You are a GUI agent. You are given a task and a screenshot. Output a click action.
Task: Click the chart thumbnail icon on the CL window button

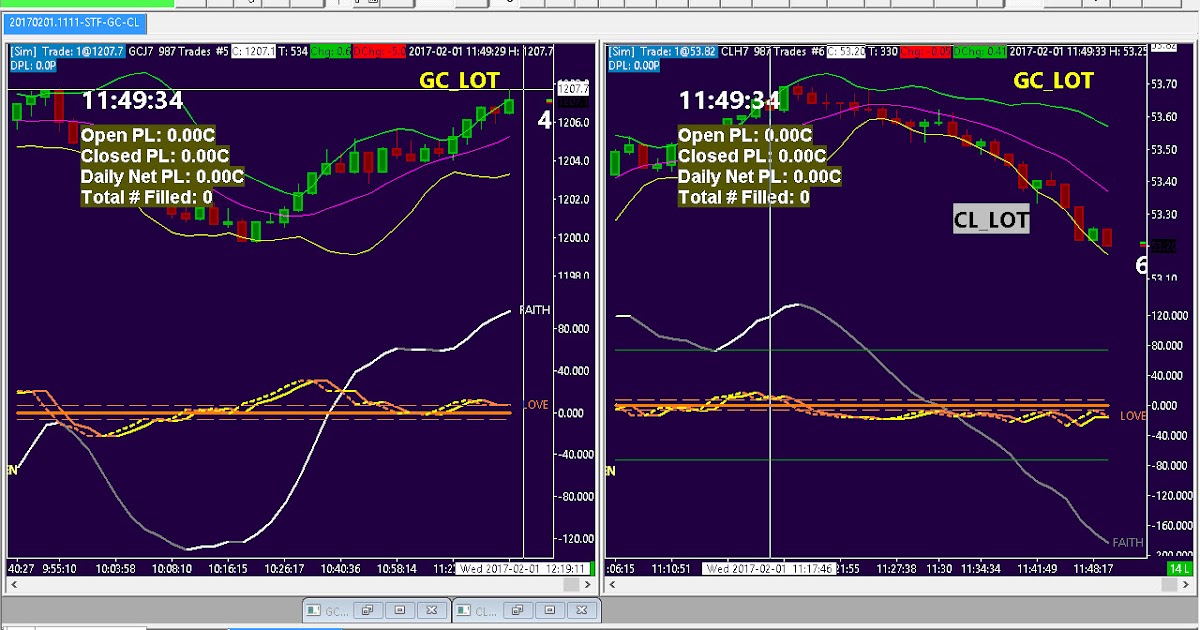click(462, 610)
